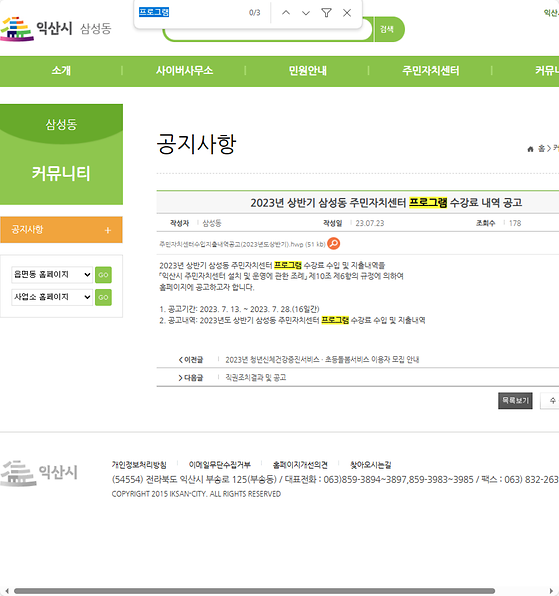Open the 사업소 홈페이지 dropdown

coord(52,297)
